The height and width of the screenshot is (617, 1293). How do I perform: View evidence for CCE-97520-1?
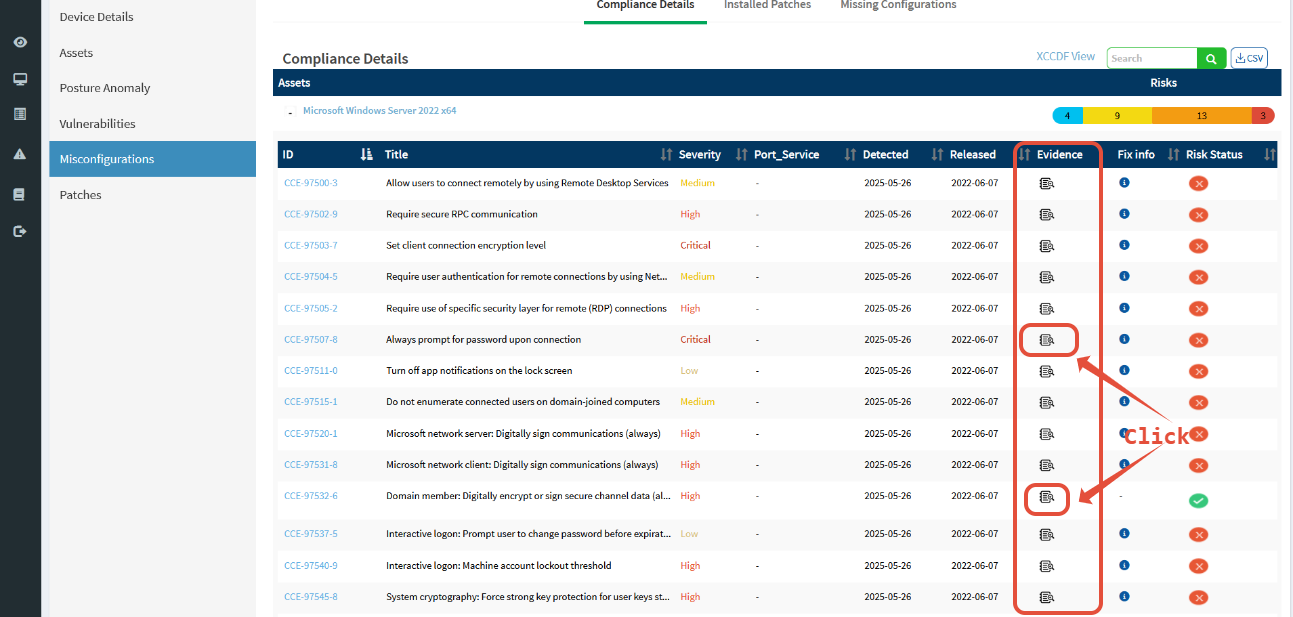click(1047, 434)
